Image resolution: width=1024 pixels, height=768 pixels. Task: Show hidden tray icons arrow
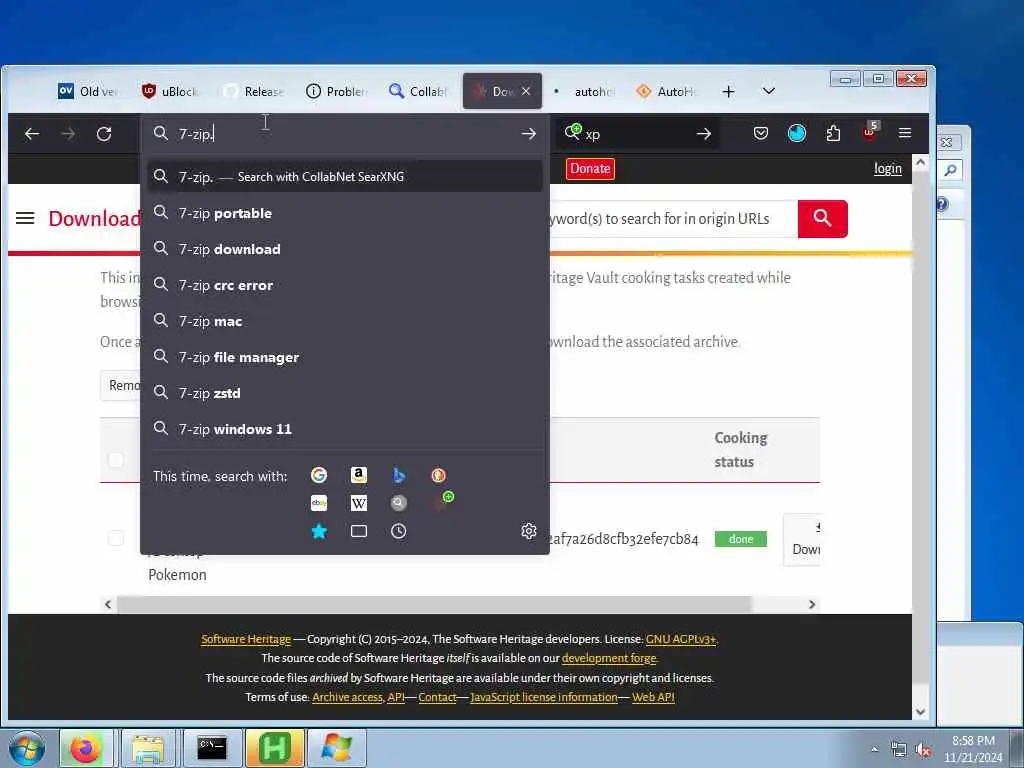[x=874, y=749]
